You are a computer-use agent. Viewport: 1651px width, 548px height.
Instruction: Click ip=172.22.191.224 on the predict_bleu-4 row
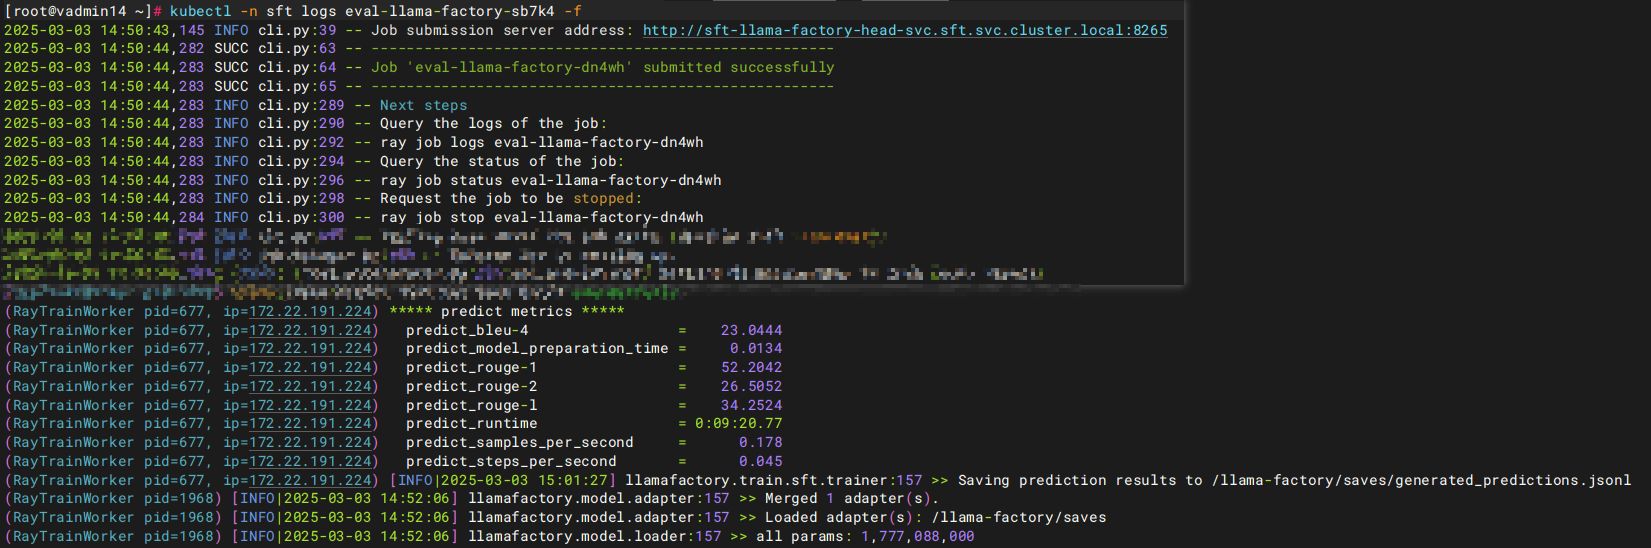pos(297,330)
